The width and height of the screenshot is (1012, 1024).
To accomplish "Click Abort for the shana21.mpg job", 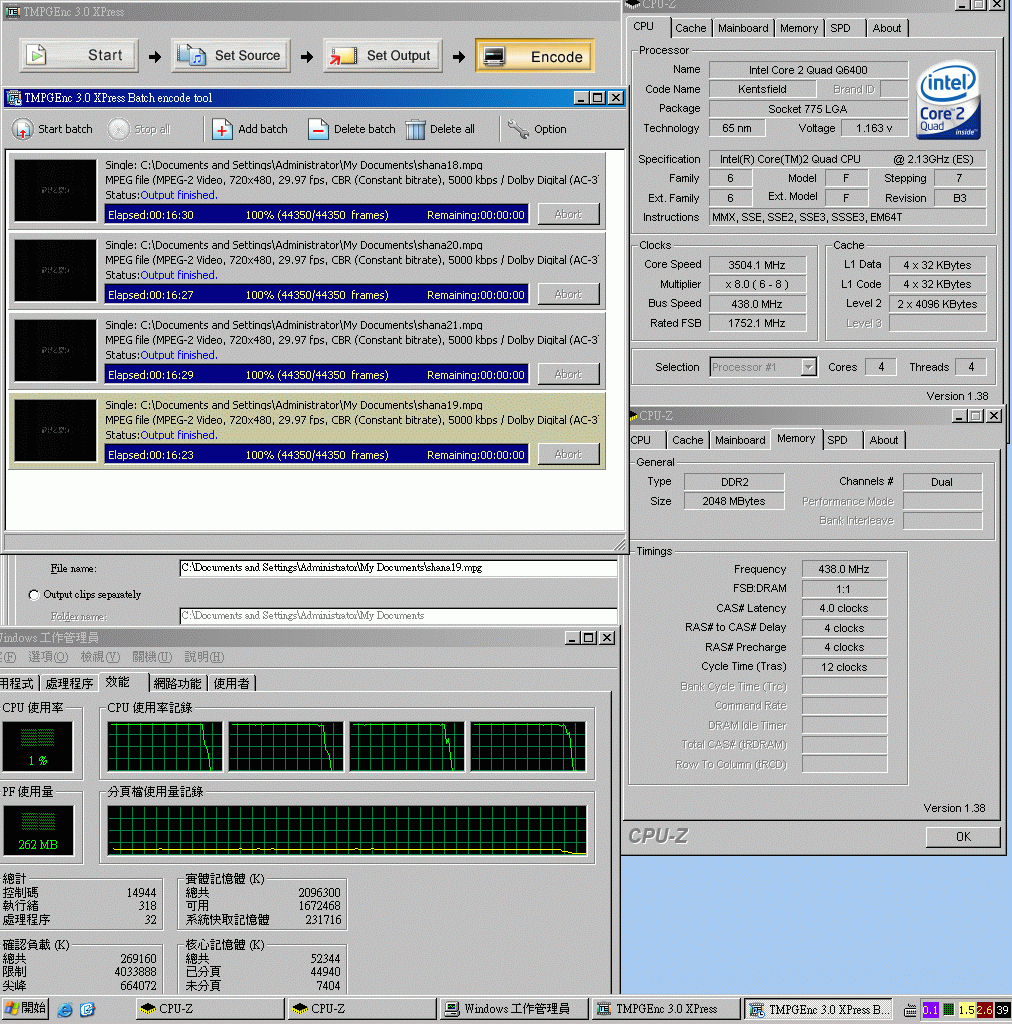I will click(x=568, y=374).
